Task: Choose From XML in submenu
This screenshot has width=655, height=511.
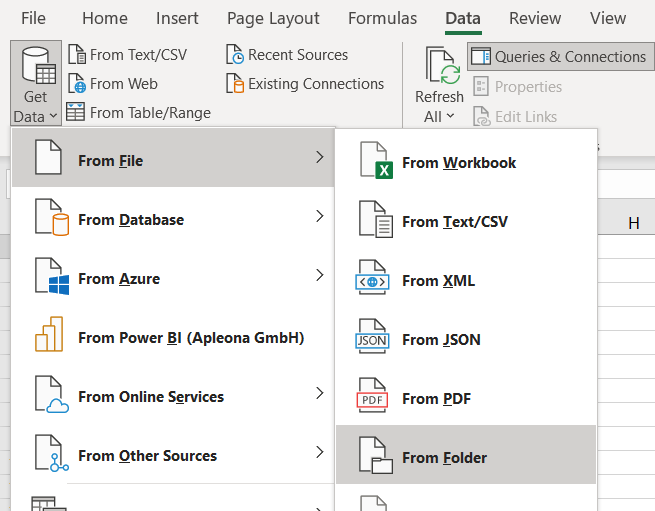Action: pyautogui.click(x=466, y=278)
